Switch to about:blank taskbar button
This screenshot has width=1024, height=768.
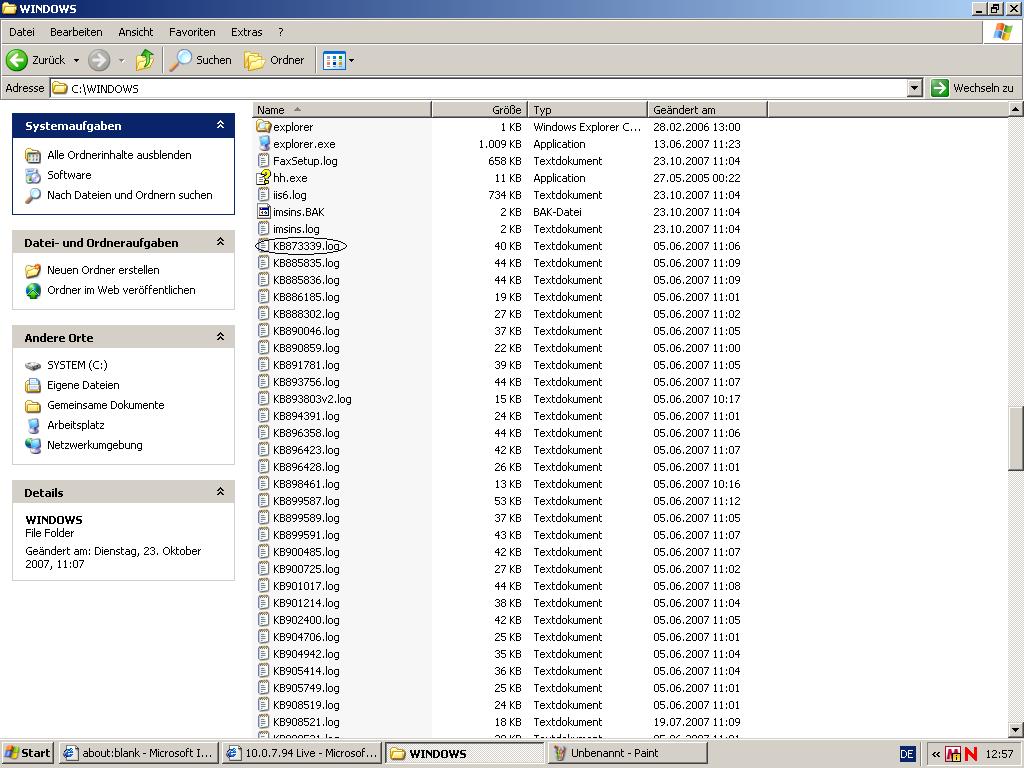click(138, 753)
